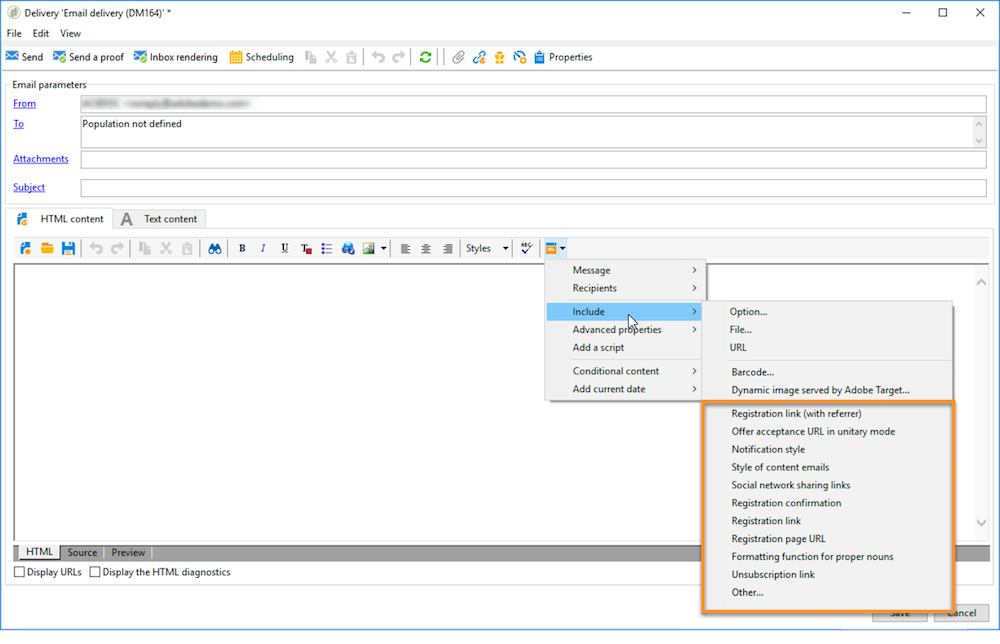1000x644 pixels.
Task: Expand the Add current date submenu
Action: click(625, 389)
